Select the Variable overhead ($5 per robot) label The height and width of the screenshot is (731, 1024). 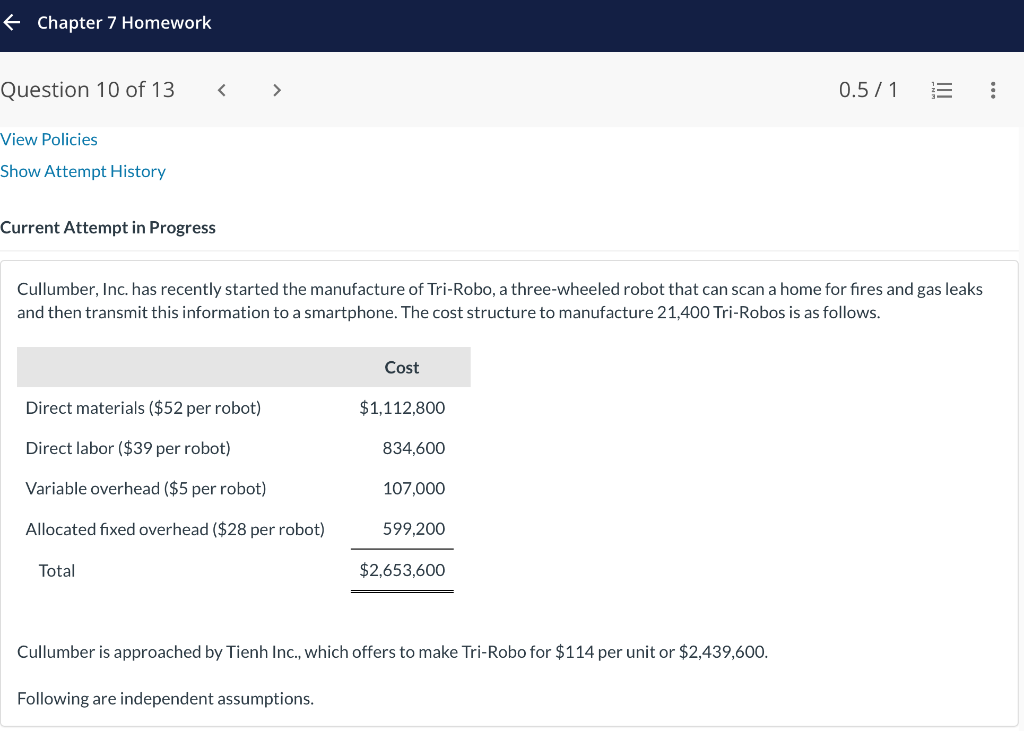click(146, 489)
